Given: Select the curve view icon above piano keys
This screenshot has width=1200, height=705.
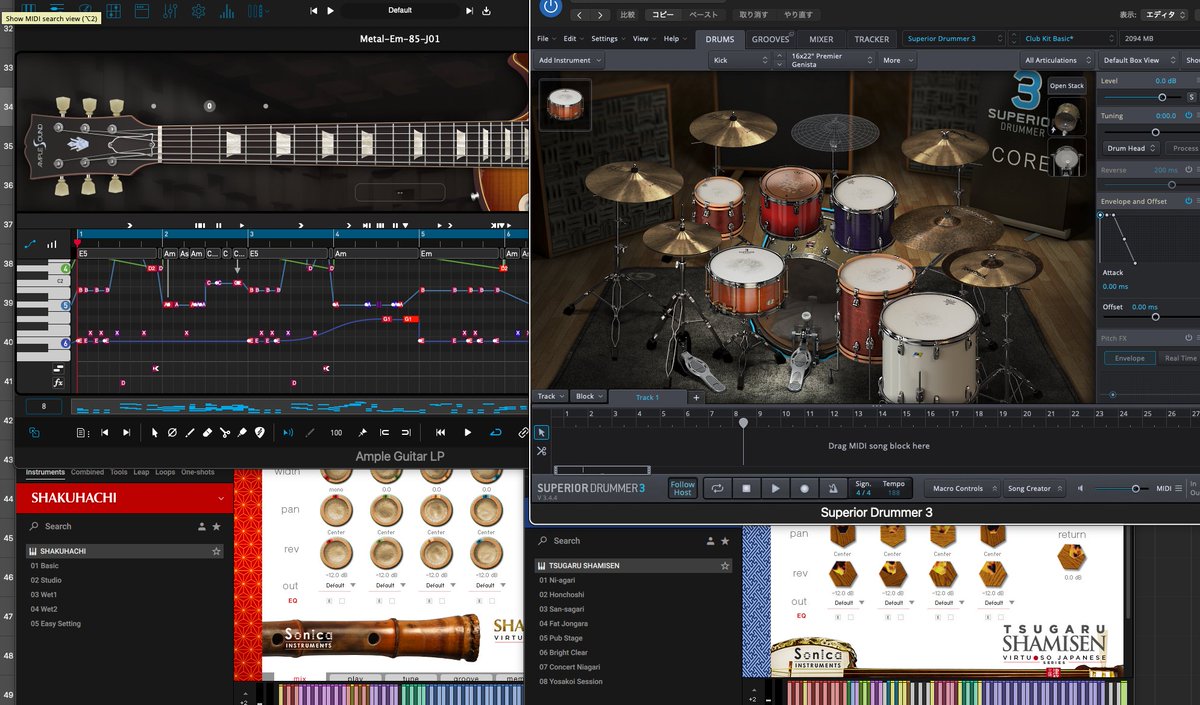Looking at the screenshot, I should [30, 243].
